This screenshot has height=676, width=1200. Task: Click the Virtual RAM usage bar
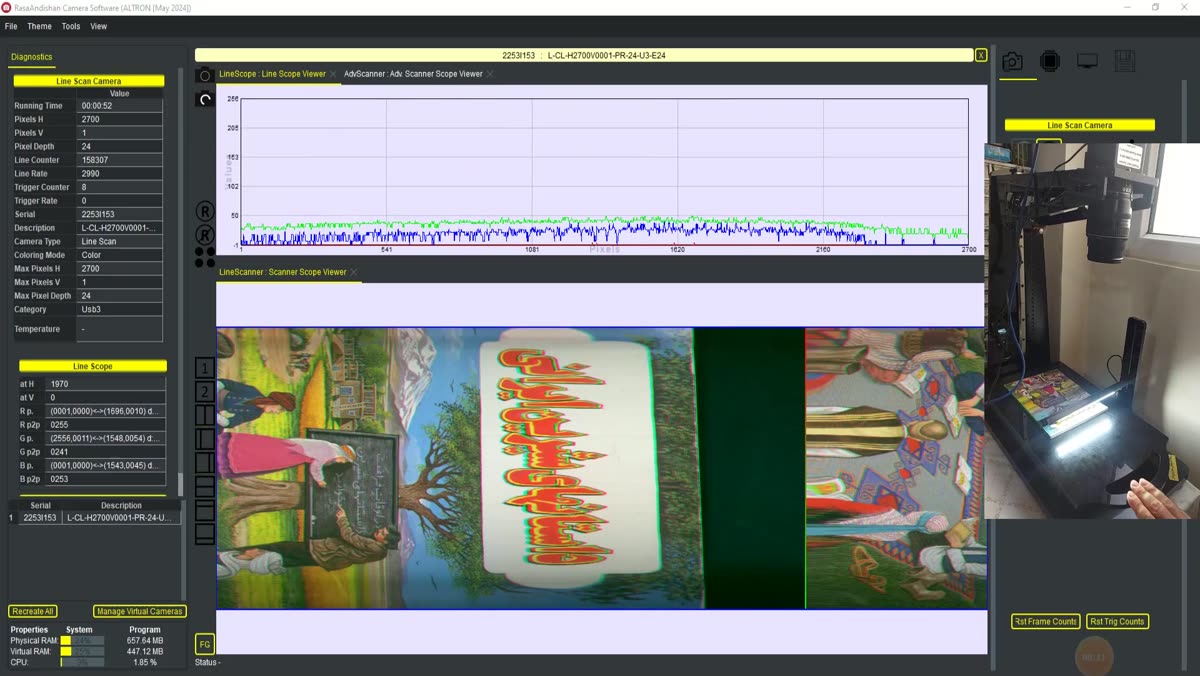[x=82, y=651]
